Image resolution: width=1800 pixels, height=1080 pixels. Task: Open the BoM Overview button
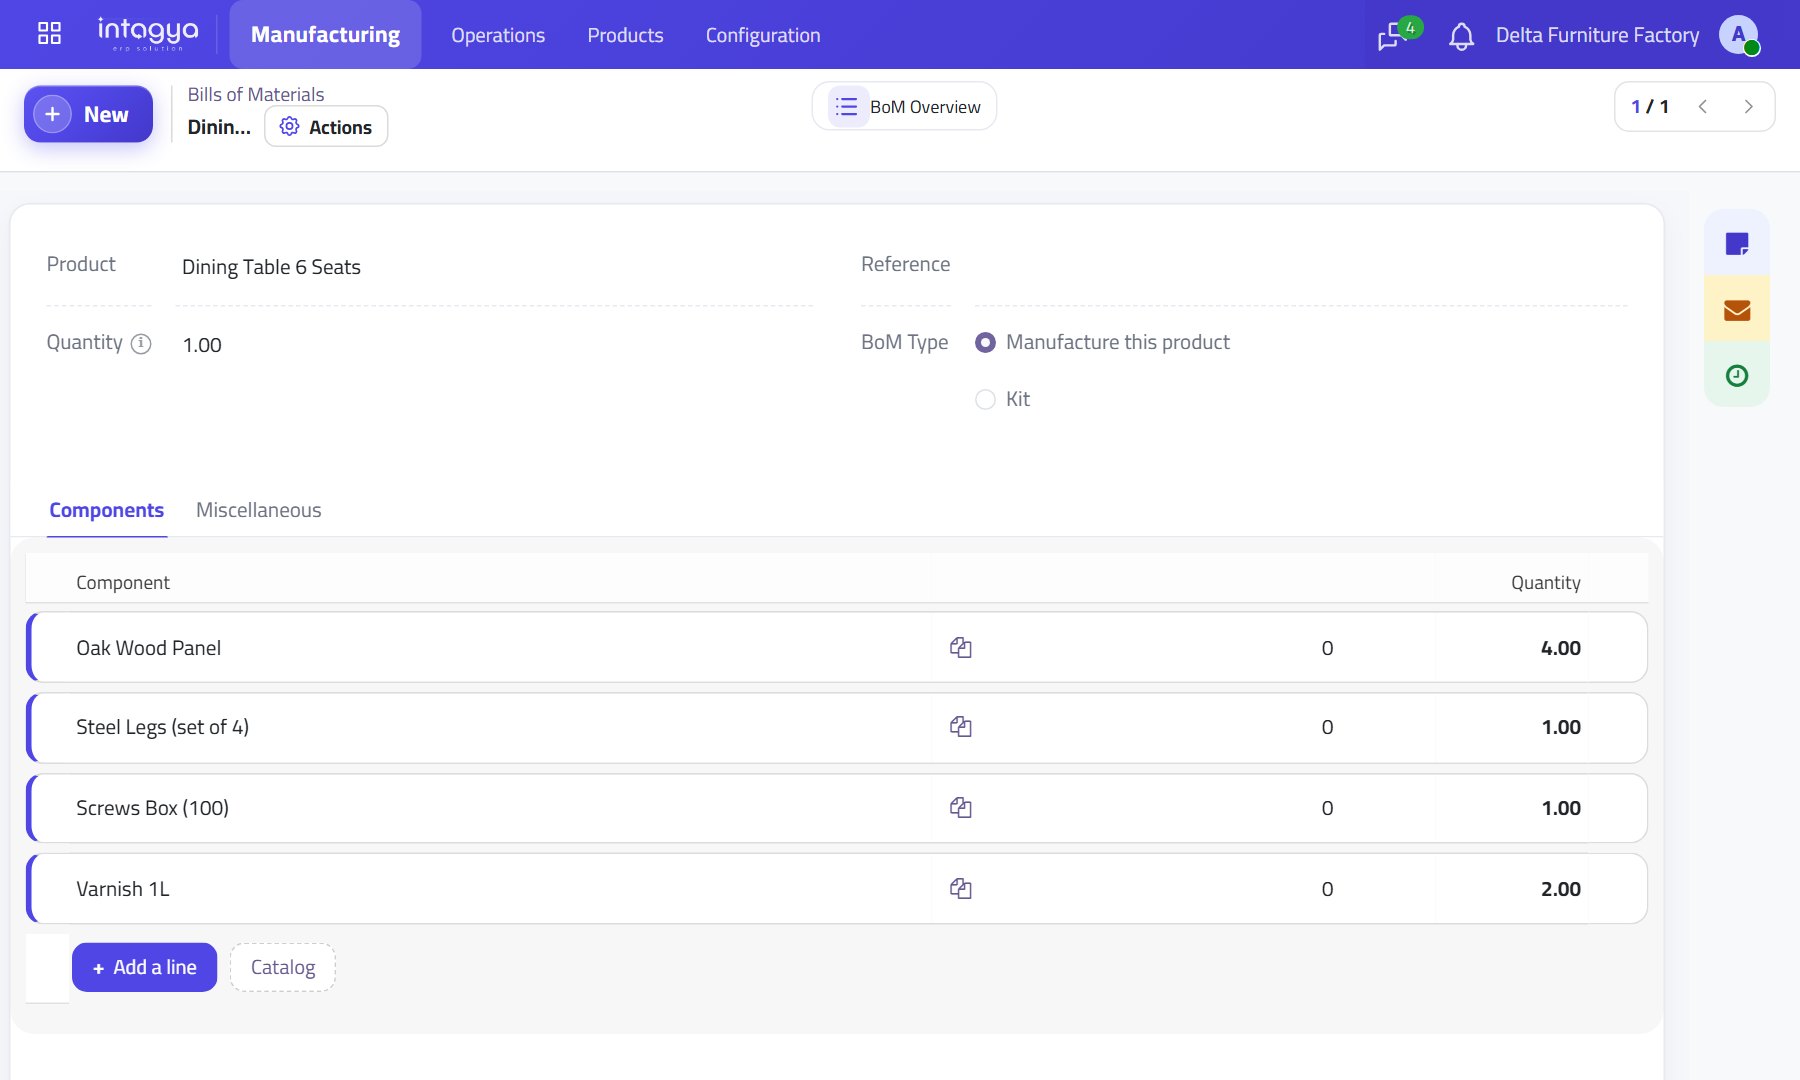tap(904, 106)
